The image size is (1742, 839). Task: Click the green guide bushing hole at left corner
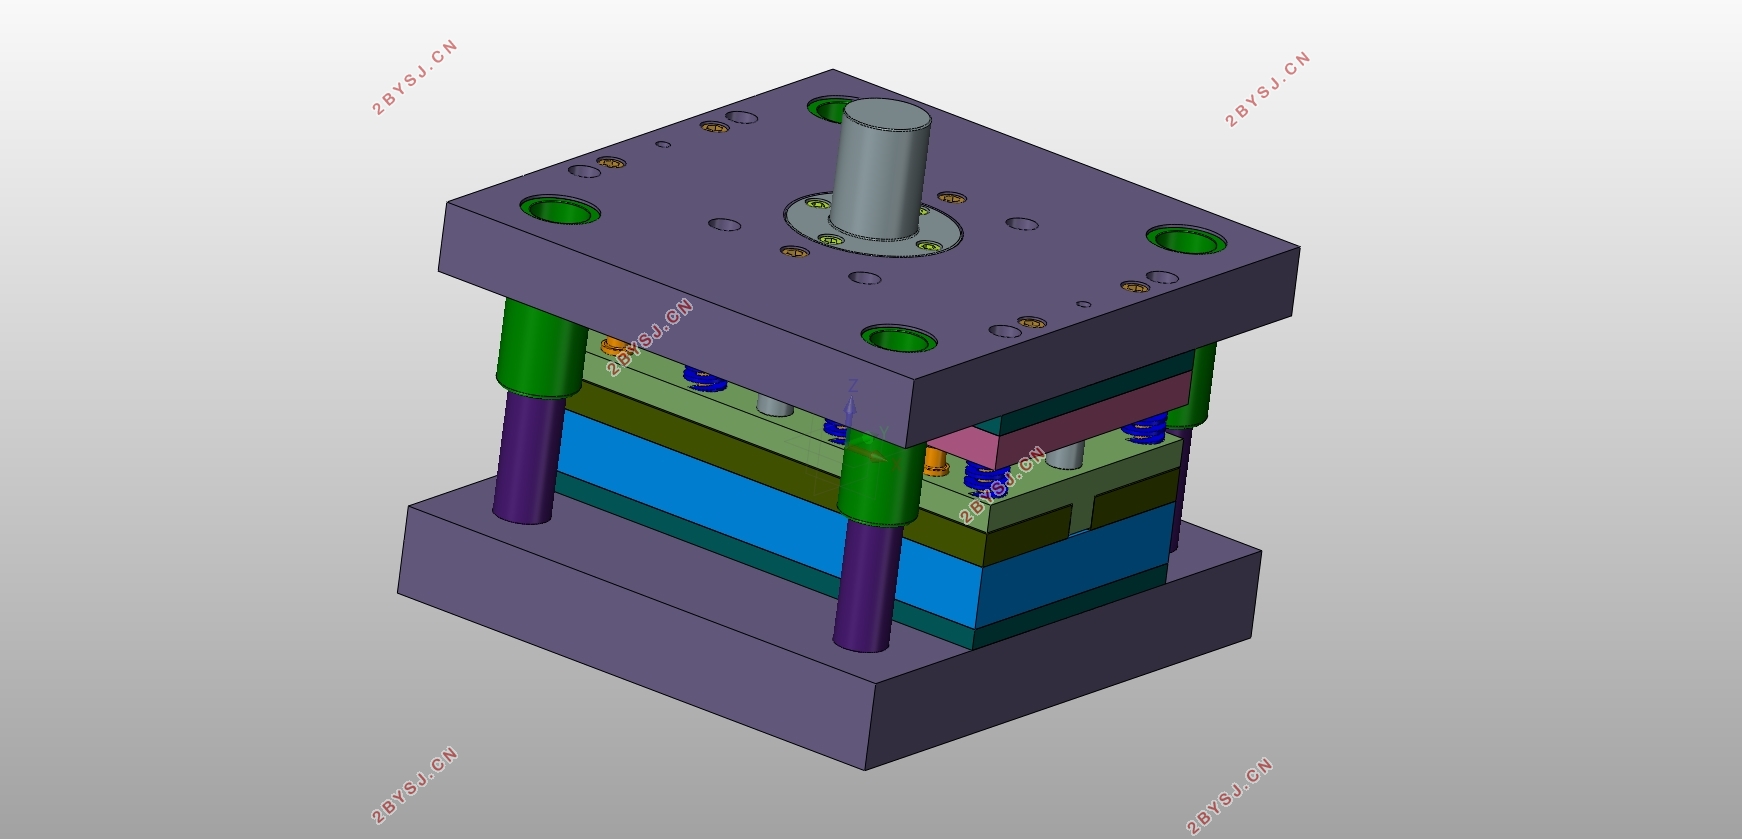[560, 211]
